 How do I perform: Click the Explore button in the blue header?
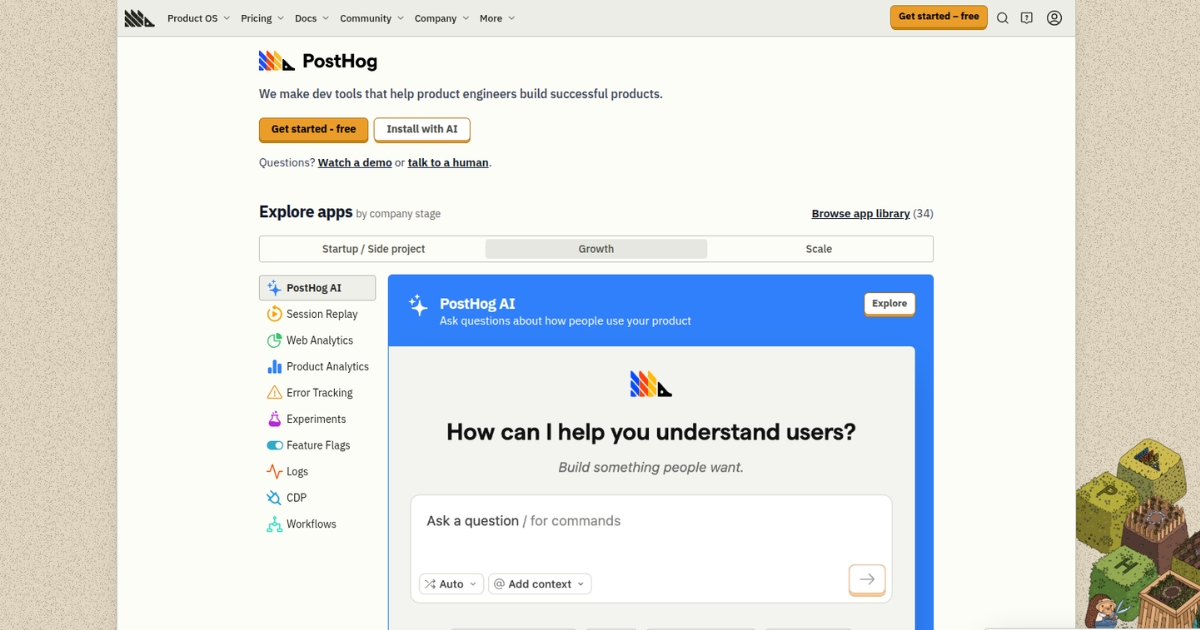(x=889, y=304)
